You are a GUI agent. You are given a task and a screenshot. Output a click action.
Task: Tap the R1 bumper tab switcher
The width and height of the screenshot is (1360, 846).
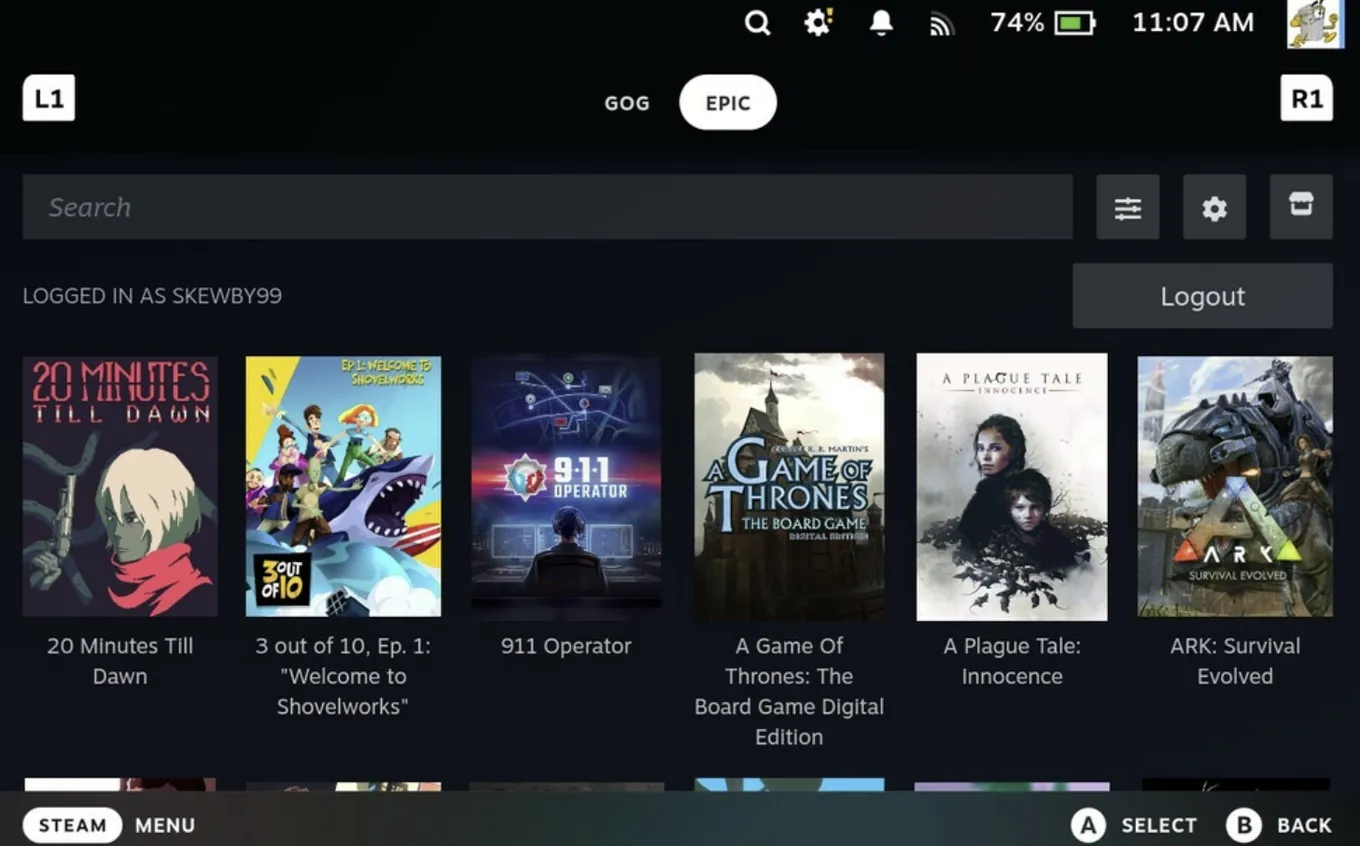click(x=1307, y=98)
